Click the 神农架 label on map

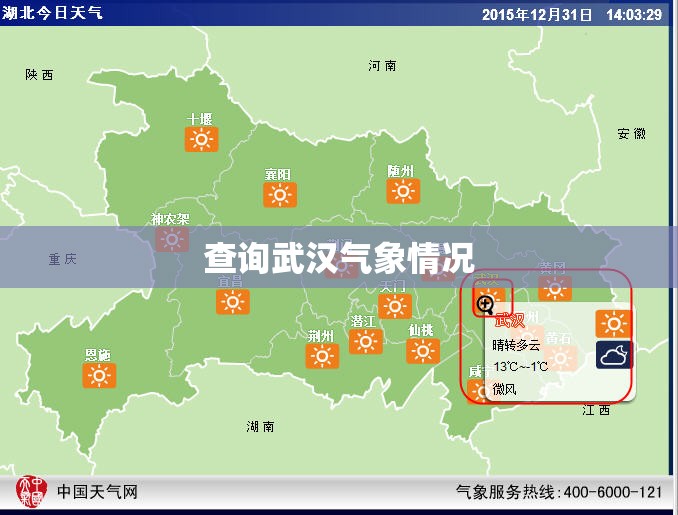[x=170, y=219]
